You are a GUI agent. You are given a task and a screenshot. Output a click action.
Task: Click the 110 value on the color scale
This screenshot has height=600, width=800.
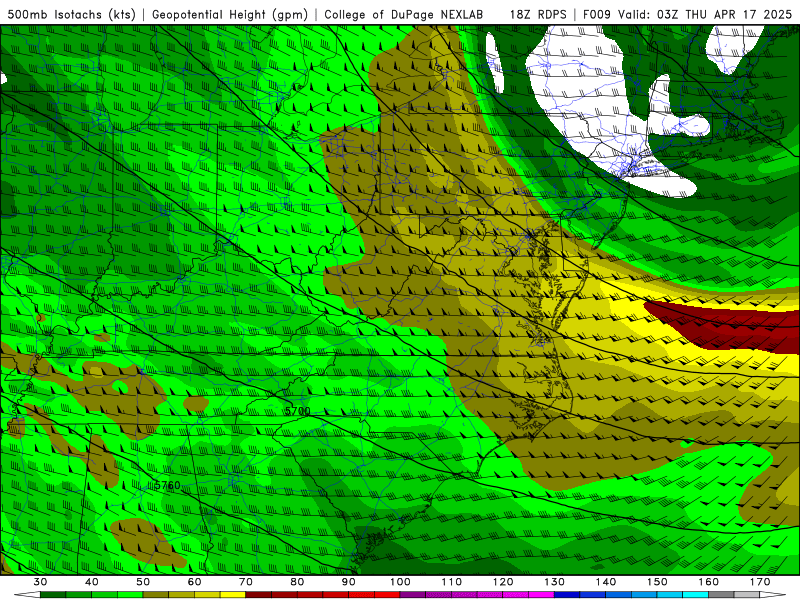(x=452, y=582)
